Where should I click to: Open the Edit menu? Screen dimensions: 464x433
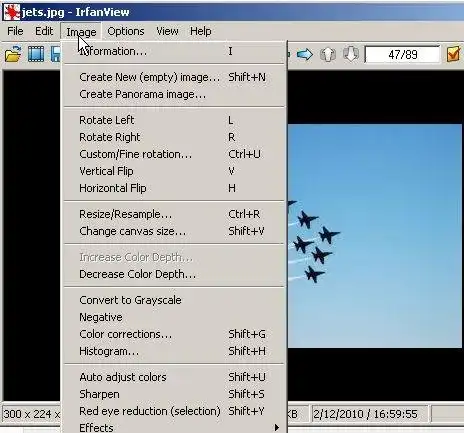[x=44, y=31]
